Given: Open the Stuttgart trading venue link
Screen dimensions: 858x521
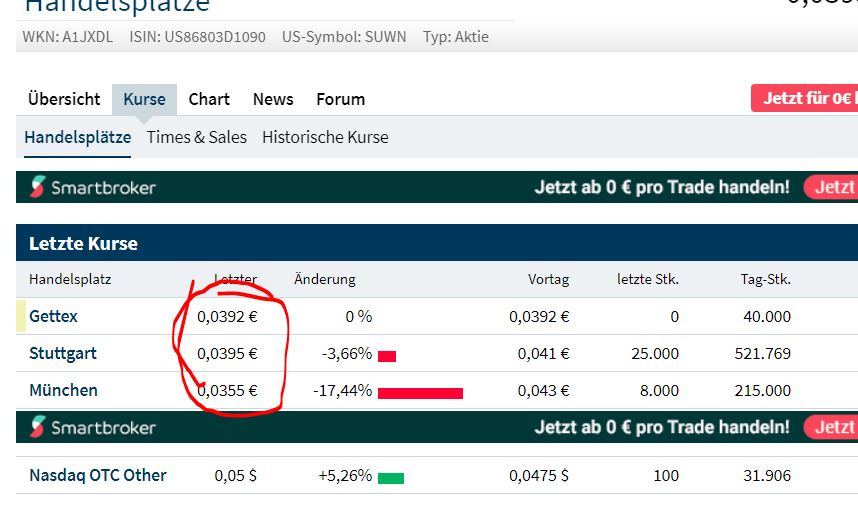Looking at the screenshot, I should pos(63,353).
